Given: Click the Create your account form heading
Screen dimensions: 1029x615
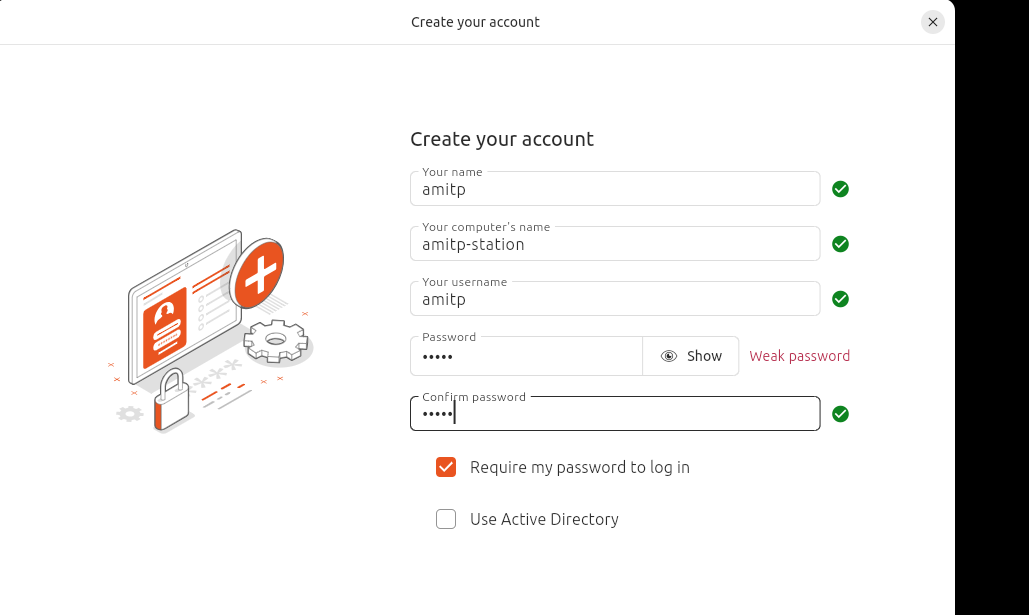Looking at the screenshot, I should (502, 139).
